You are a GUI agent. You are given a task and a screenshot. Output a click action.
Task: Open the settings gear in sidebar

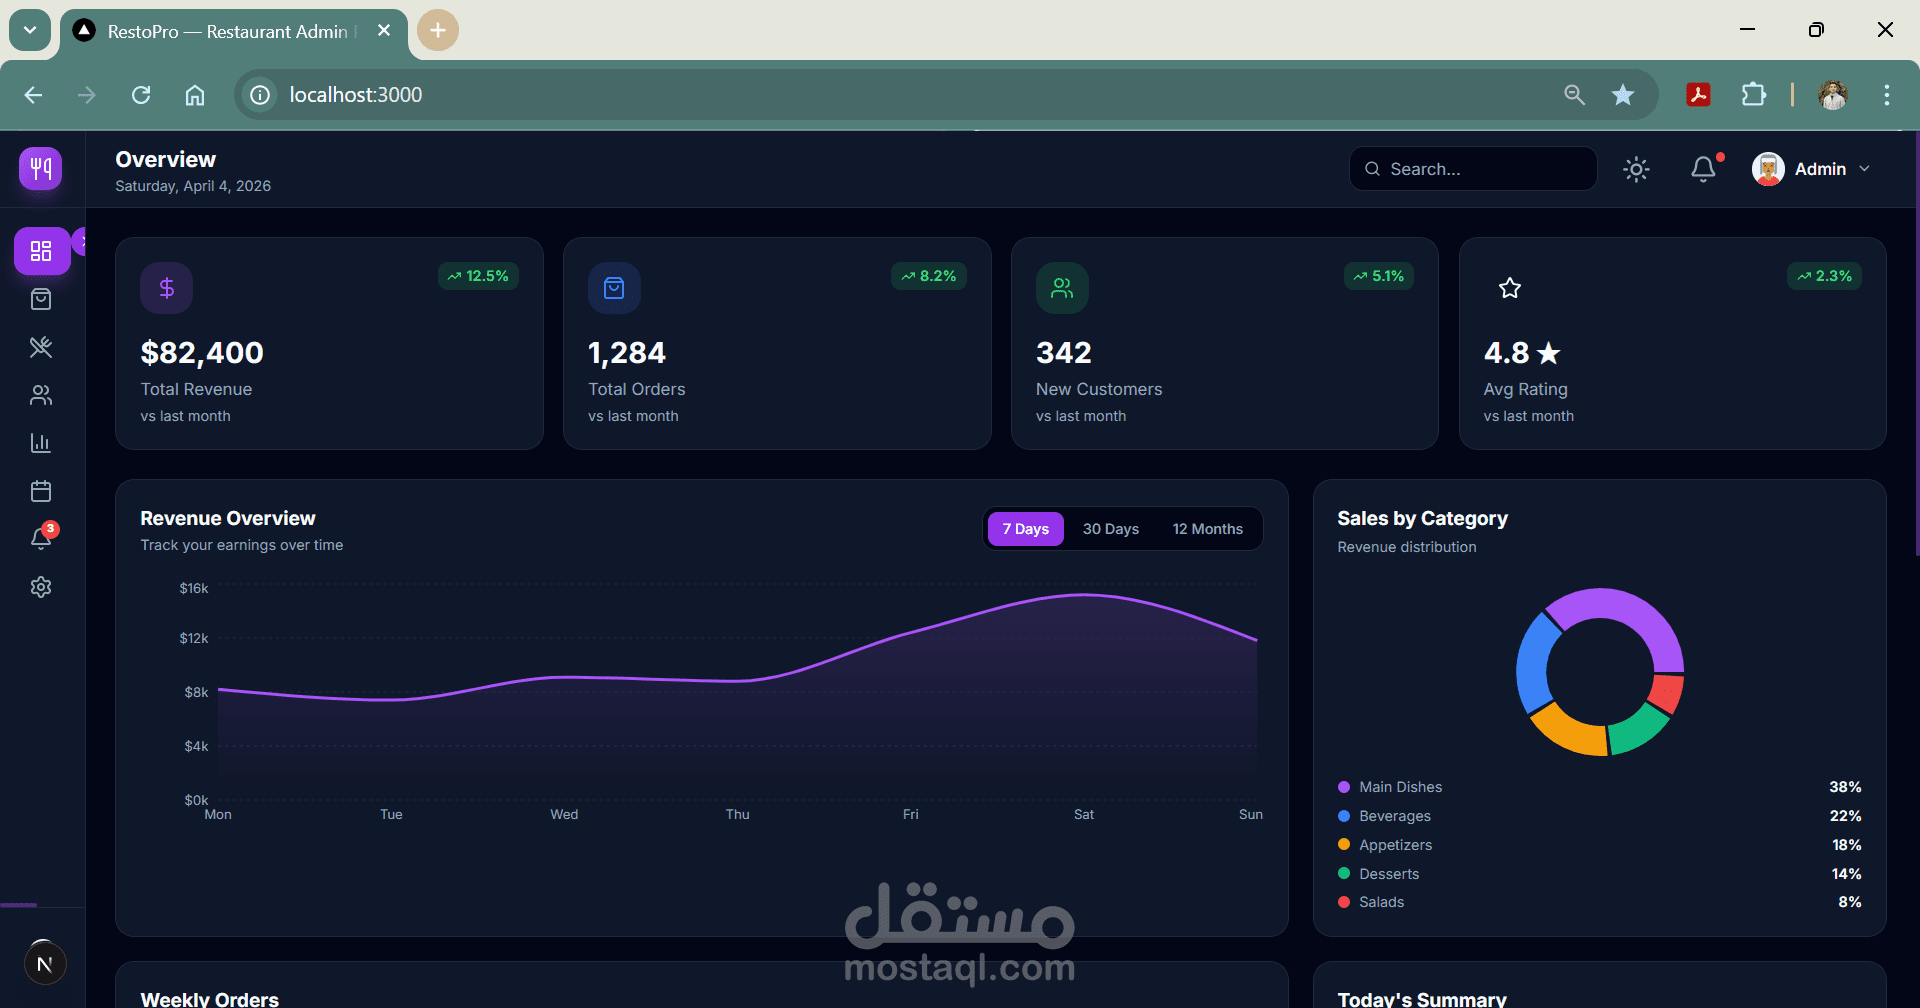(x=41, y=587)
